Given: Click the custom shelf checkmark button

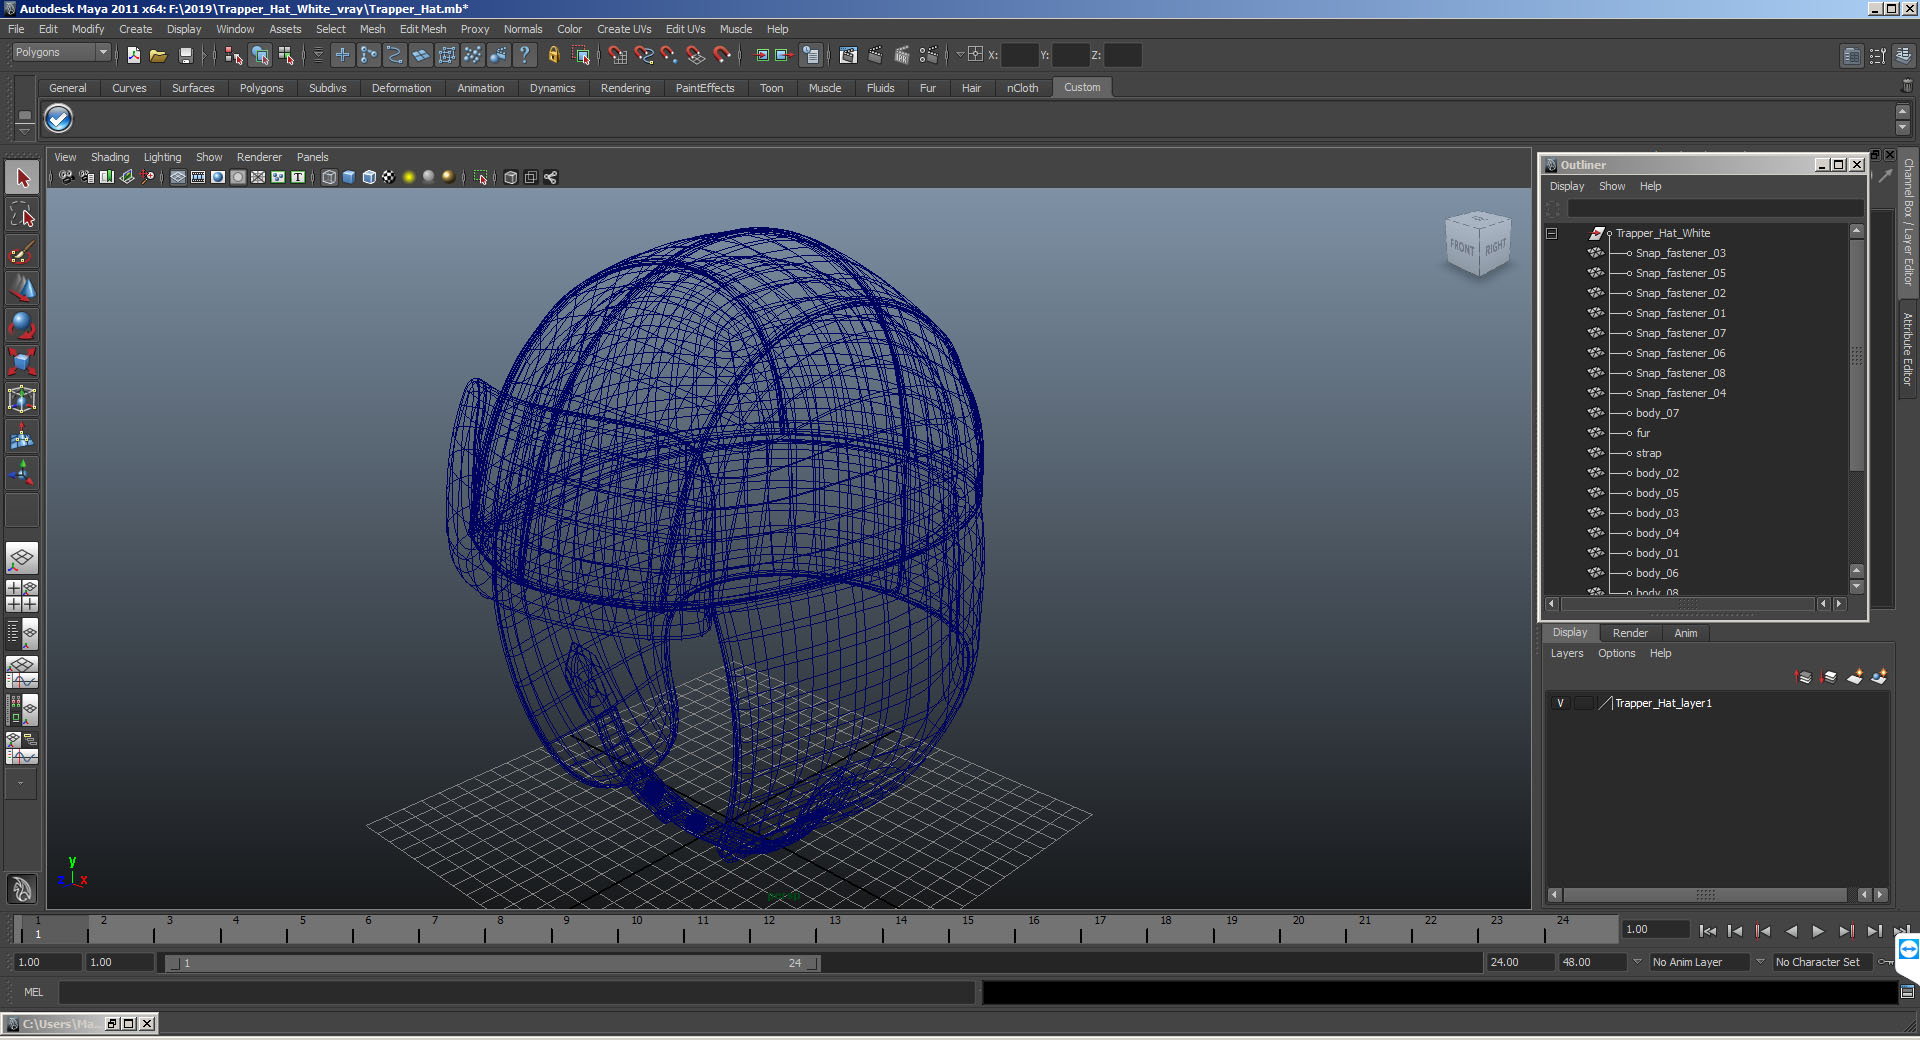Looking at the screenshot, I should click(x=58, y=119).
